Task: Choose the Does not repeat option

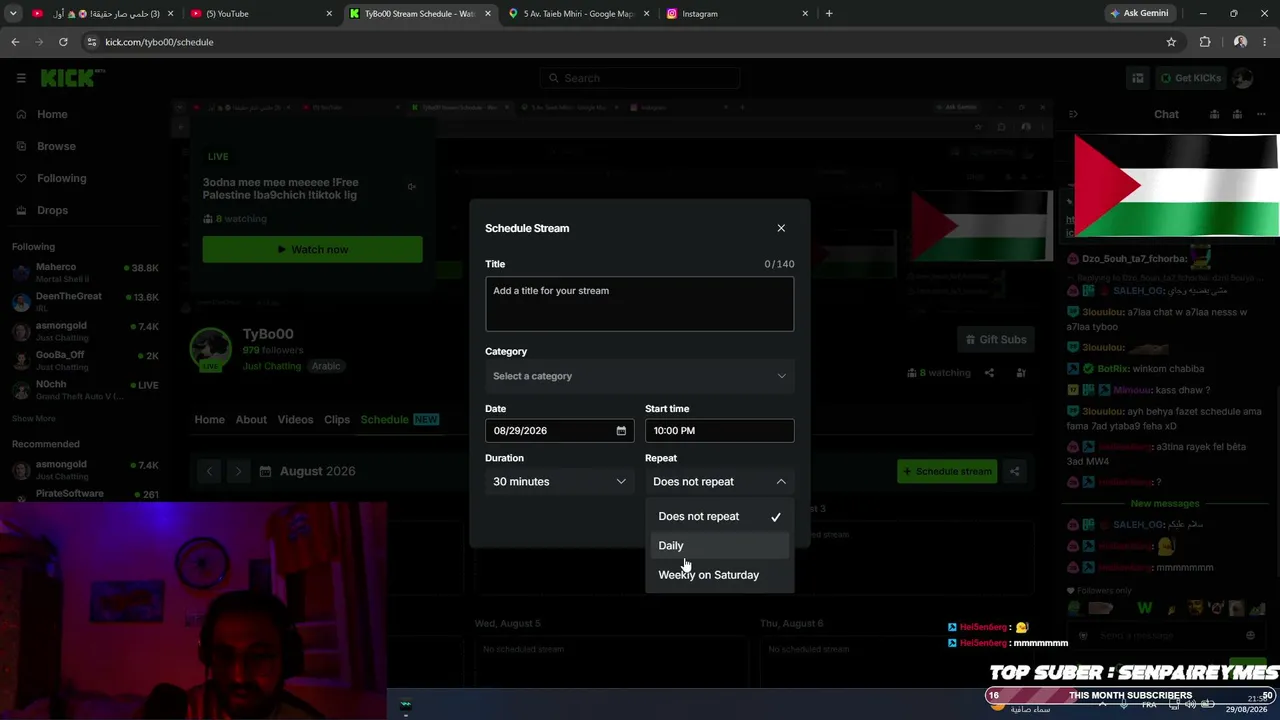Action: [719, 517]
